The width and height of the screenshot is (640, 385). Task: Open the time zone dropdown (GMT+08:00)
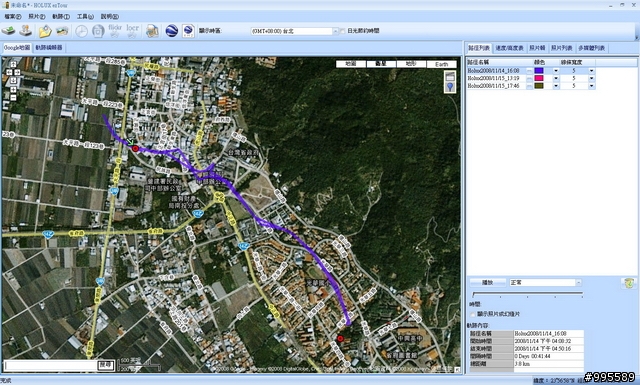tap(336, 31)
